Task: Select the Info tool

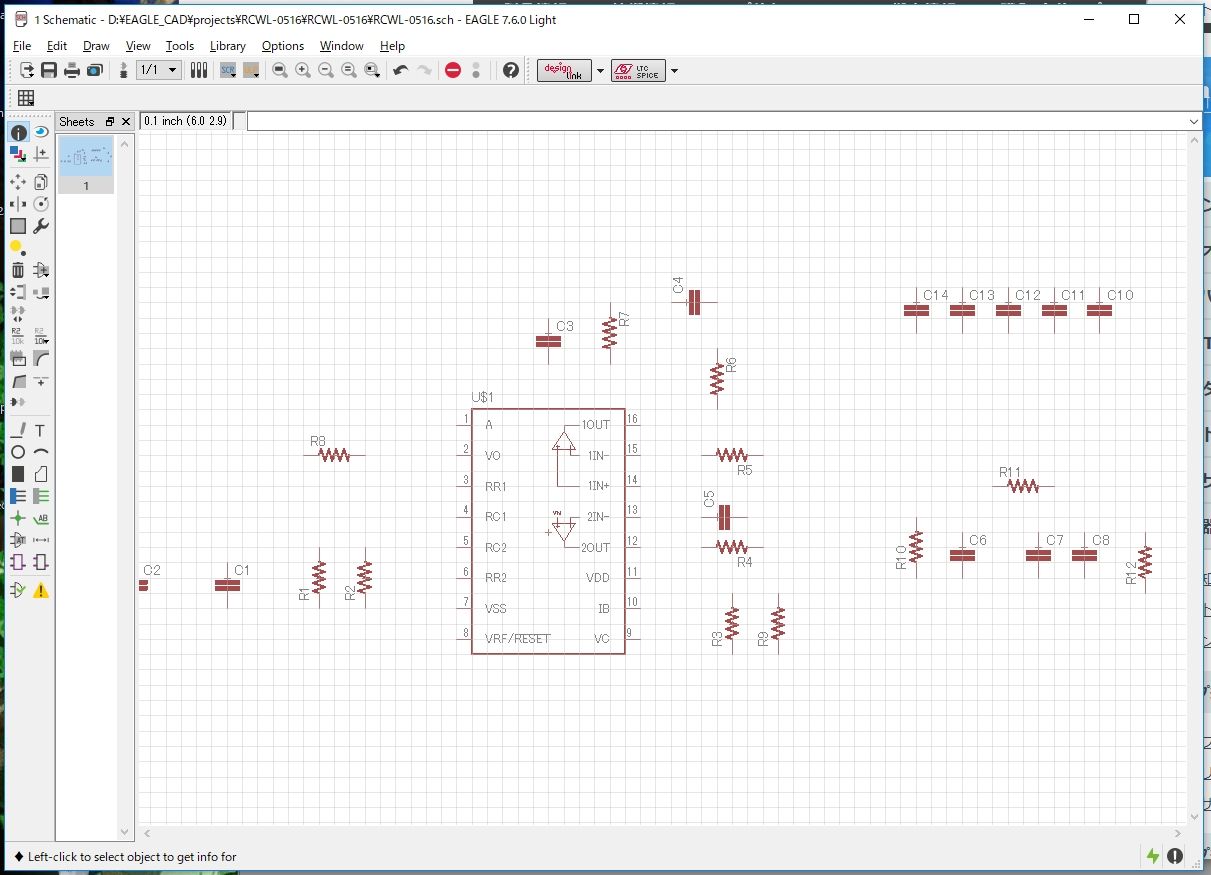Action: click(18, 132)
